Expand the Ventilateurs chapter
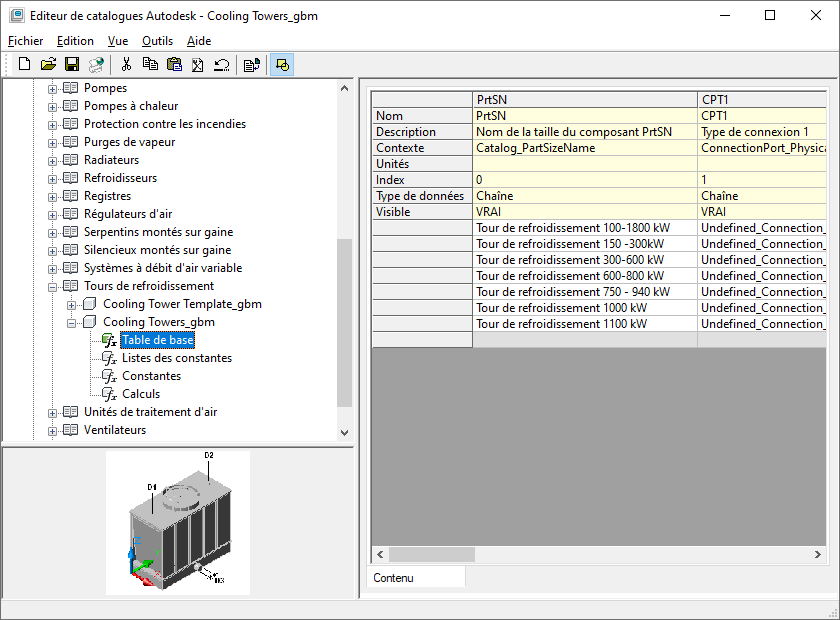 (x=53, y=430)
